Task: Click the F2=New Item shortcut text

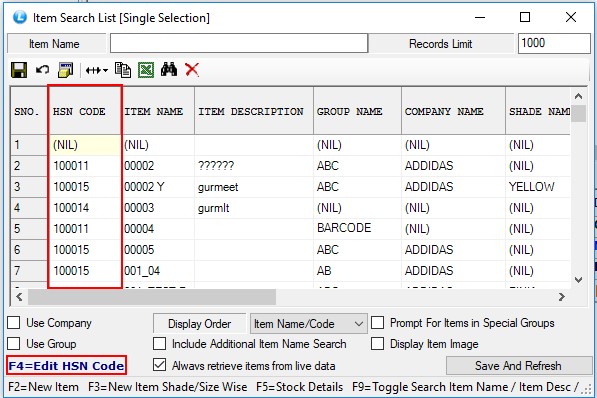Action: pos(43,387)
